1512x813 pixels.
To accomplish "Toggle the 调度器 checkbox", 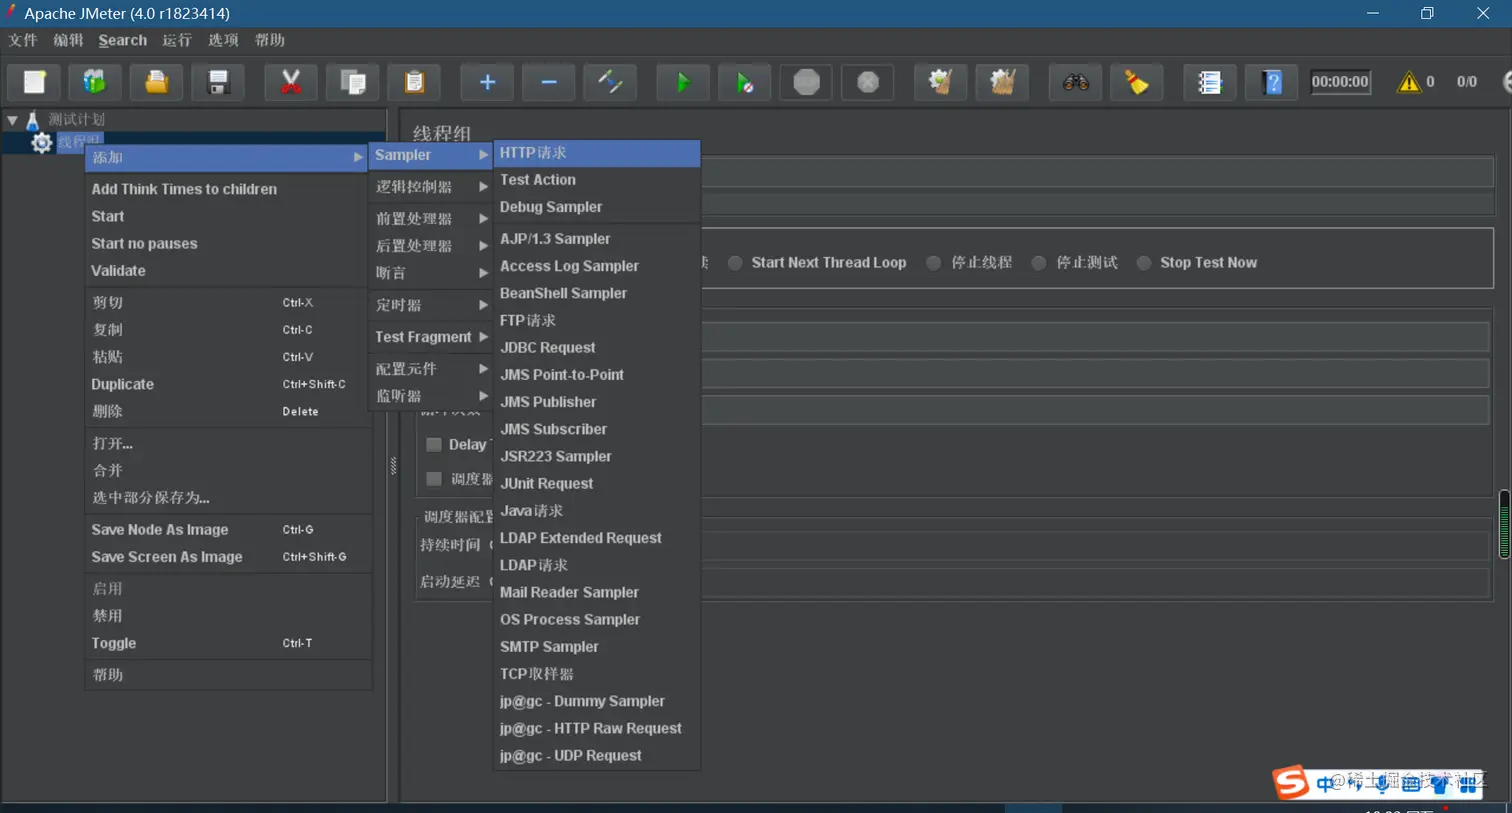I will [434, 479].
